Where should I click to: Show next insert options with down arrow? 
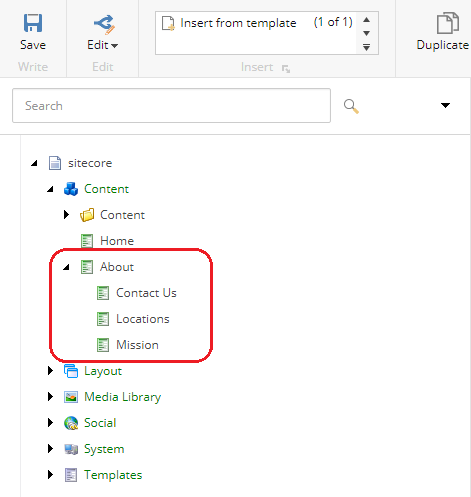[x=367, y=33]
